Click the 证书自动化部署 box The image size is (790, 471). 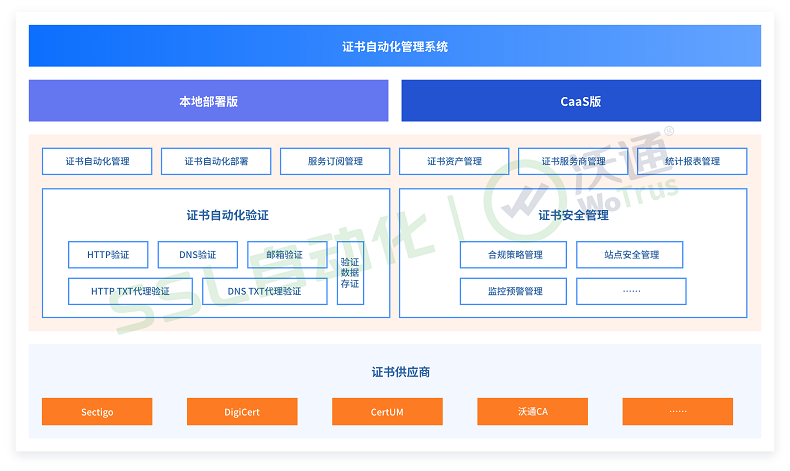click(216, 161)
